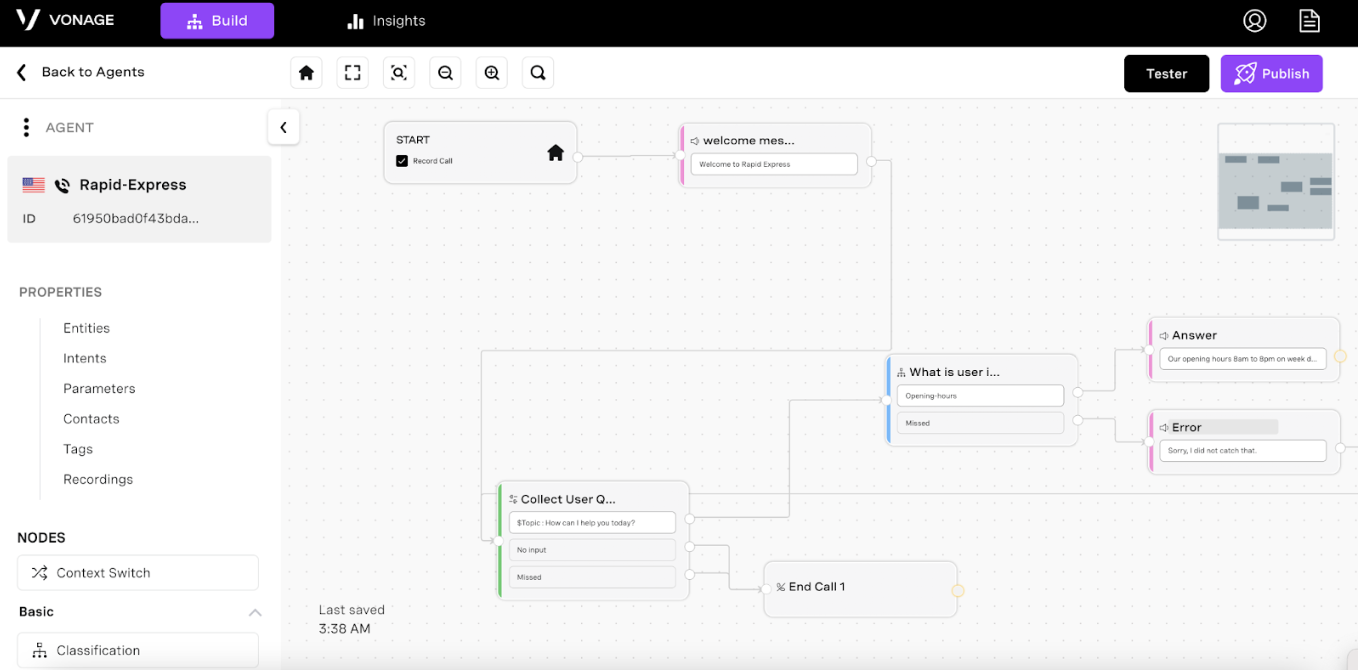This screenshot has height=672, width=1358.
Task: Go back to Agents list
Action: pos(81,72)
